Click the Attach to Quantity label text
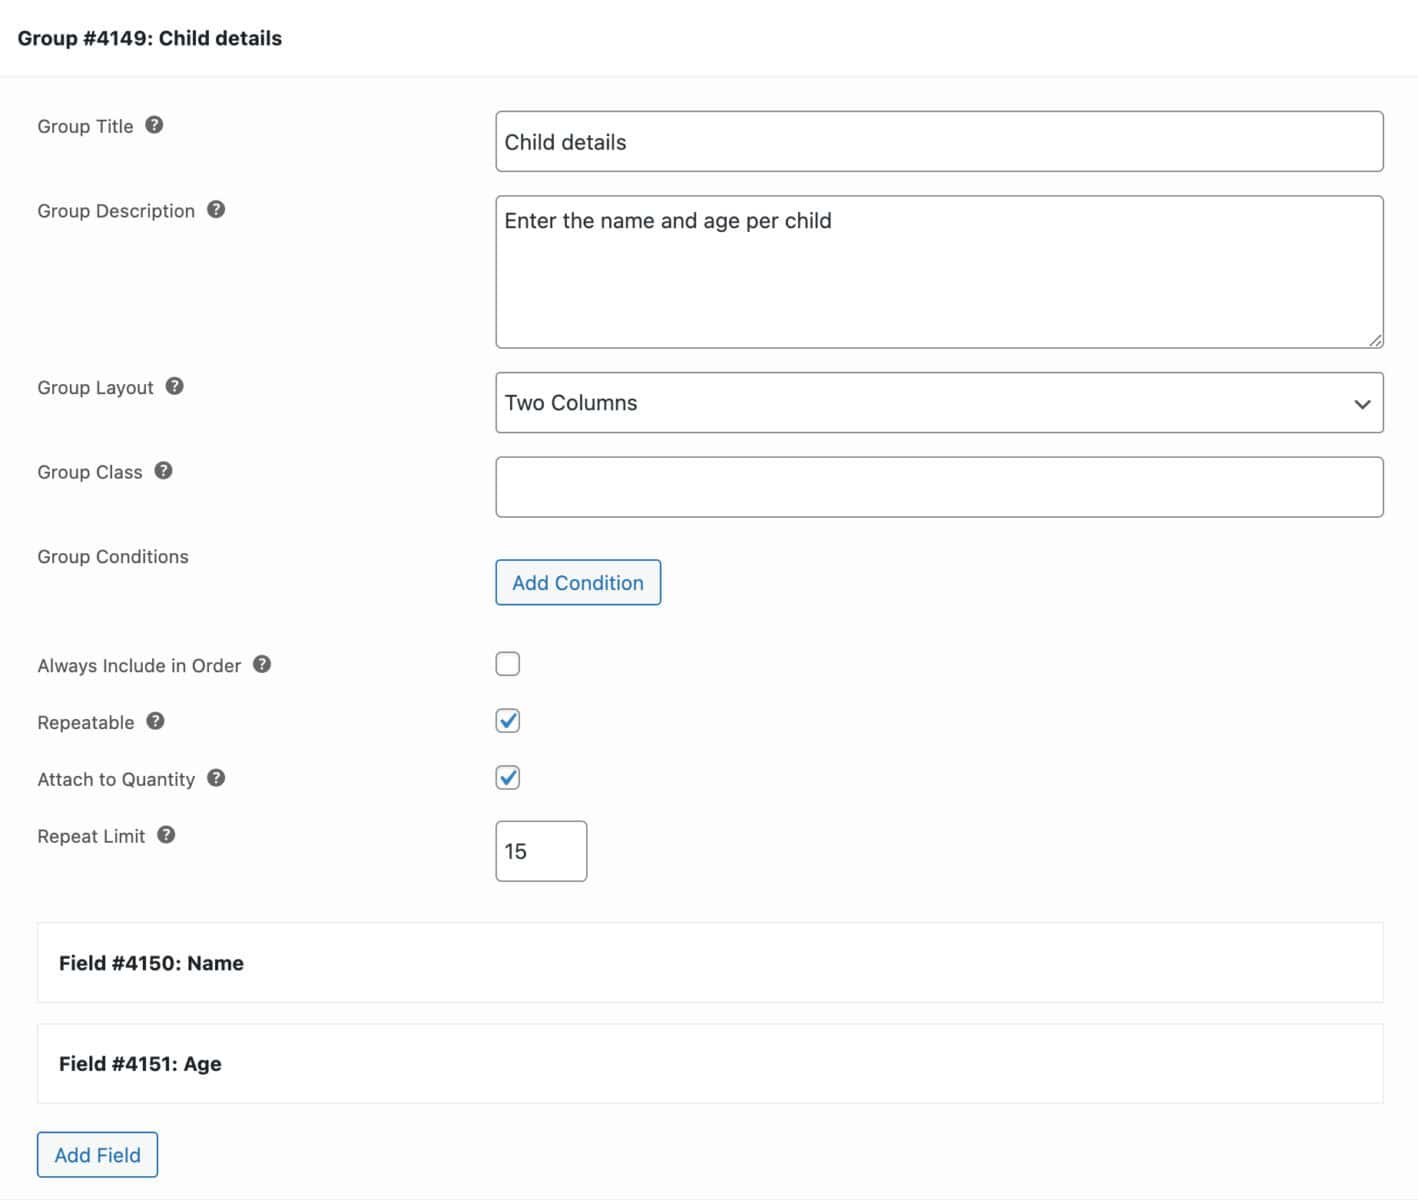1418x1200 pixels. (x=116, y=780)
